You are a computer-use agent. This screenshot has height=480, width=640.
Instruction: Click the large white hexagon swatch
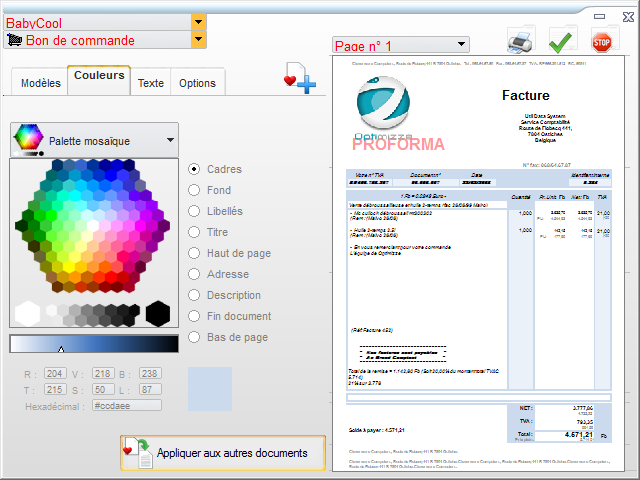27,312
